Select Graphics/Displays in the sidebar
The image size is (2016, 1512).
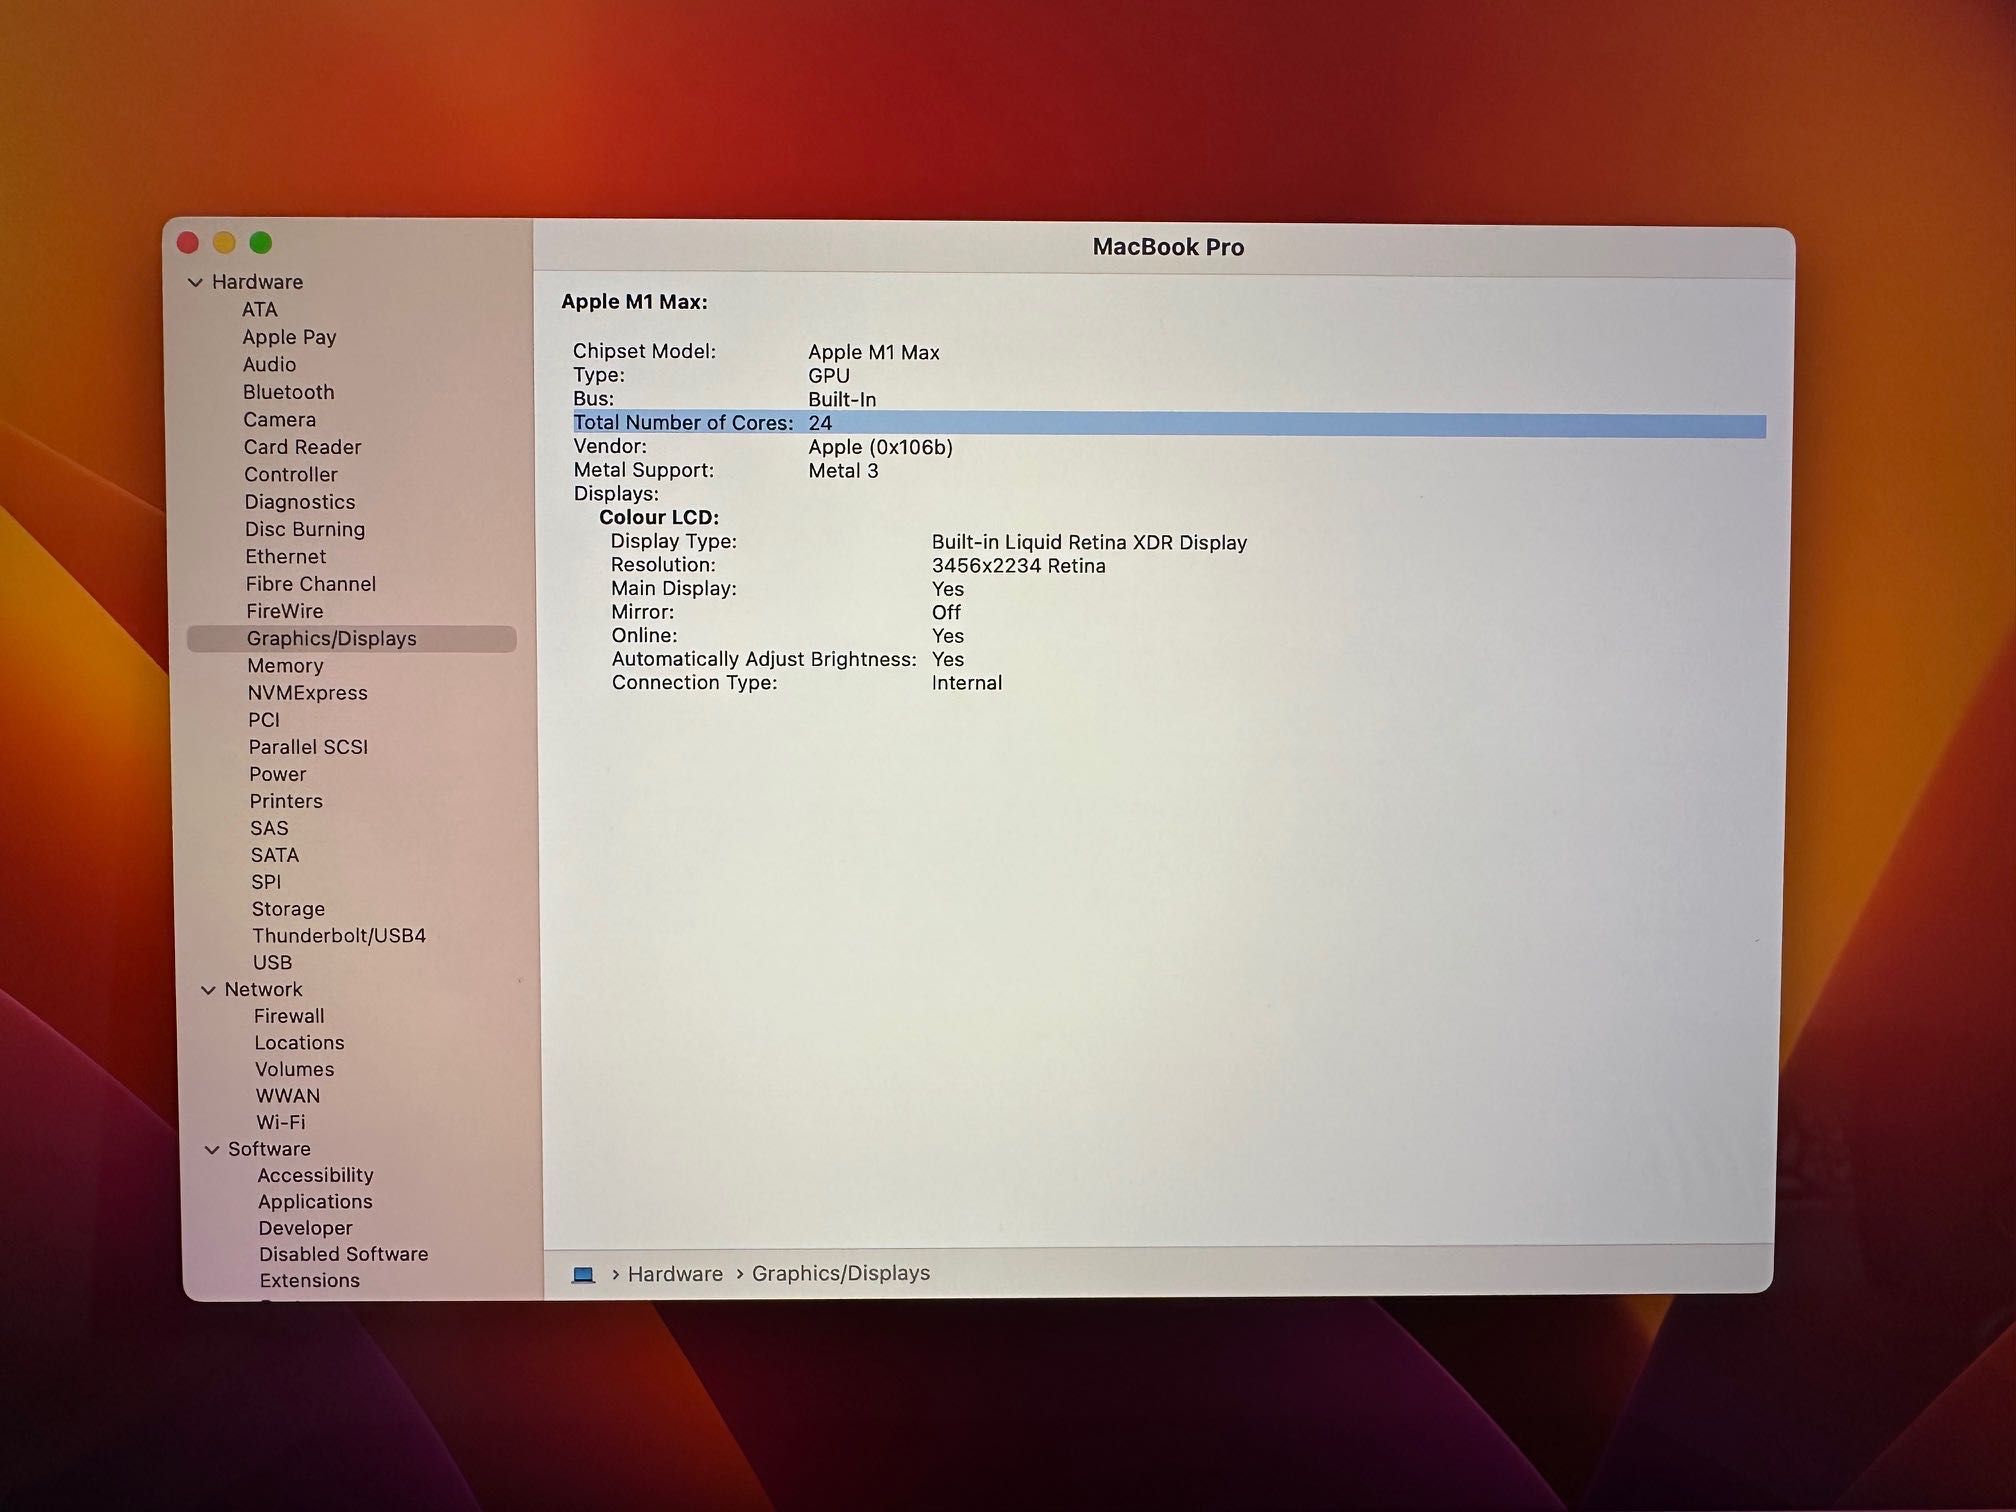(x=351, y=639)
